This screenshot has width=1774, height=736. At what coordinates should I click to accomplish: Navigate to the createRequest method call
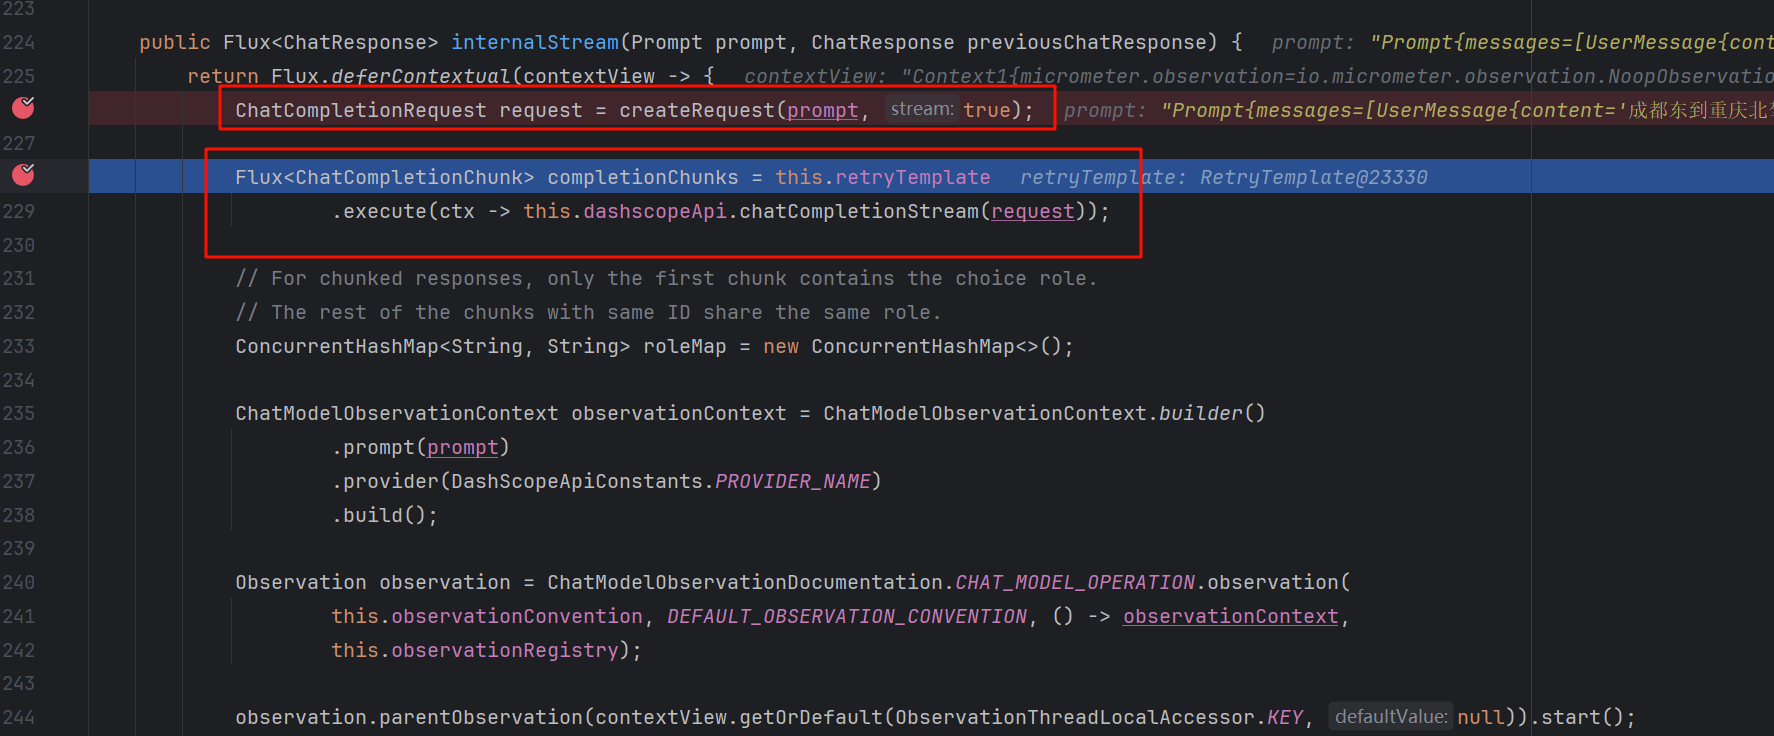coord(697,110)
